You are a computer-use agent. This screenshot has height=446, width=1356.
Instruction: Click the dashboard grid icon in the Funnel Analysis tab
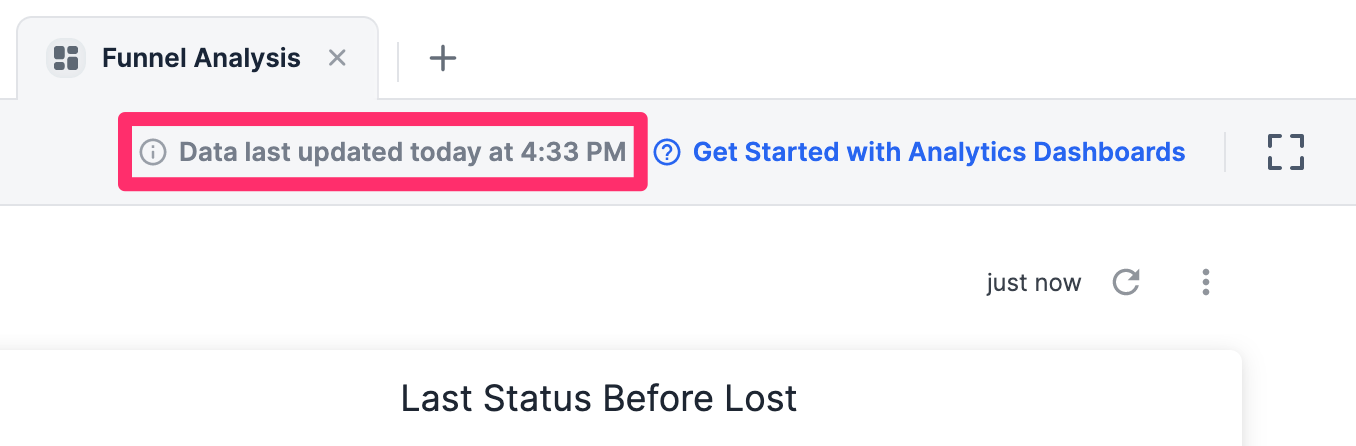click(x=66, y=58)
